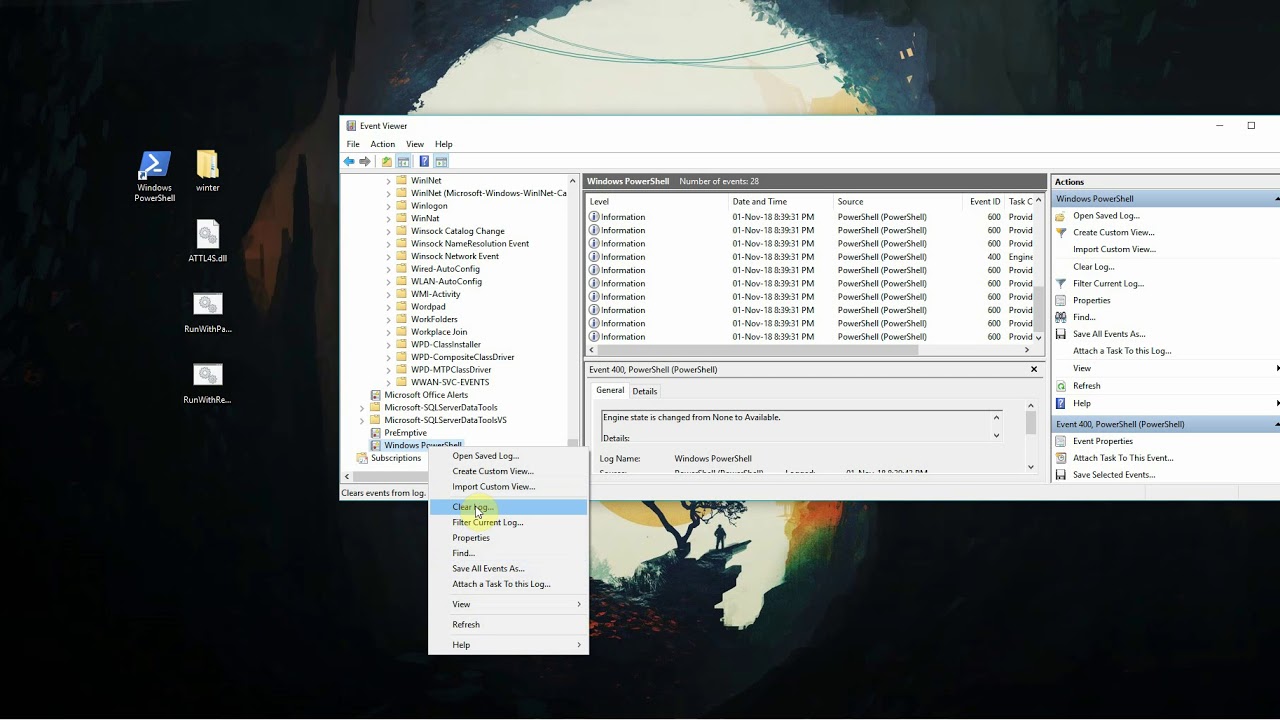Close the Event 400 details pane
Screen dimensions: 1280x720
coord(1034,369)
